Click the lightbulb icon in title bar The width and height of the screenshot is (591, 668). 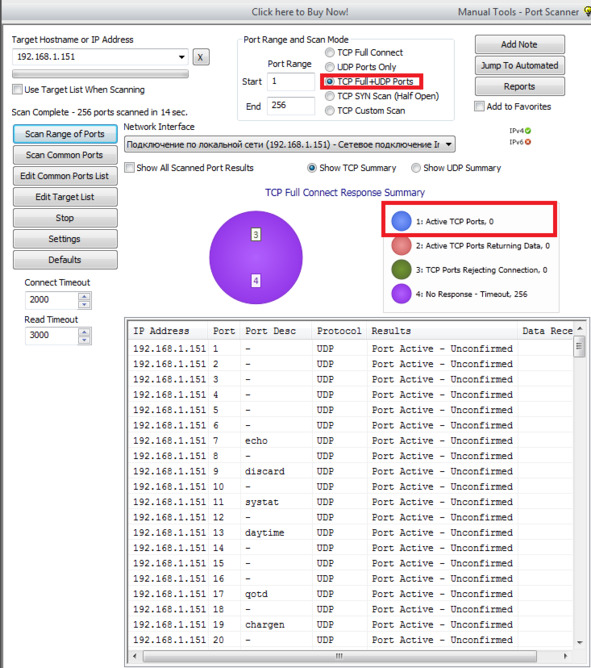[x=587, y=12]
